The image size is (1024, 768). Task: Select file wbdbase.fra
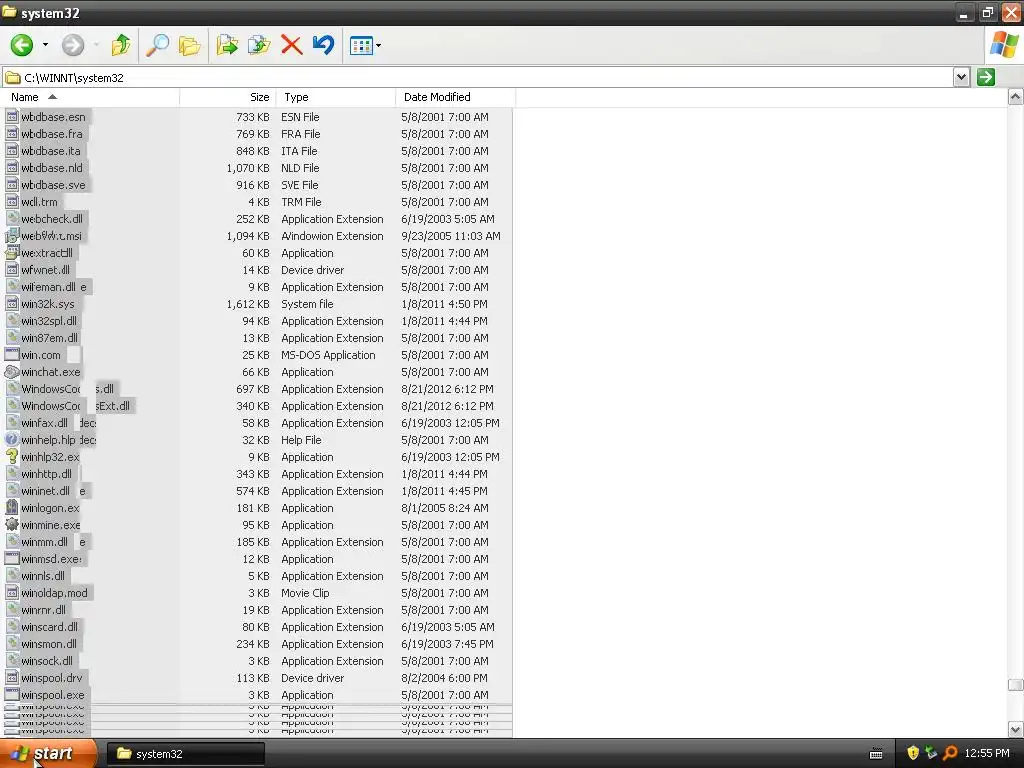[52, 135]
